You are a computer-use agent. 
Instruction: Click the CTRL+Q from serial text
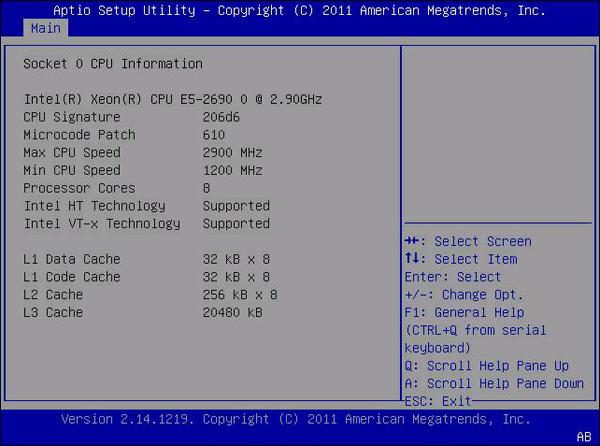[x=476, y=330]
